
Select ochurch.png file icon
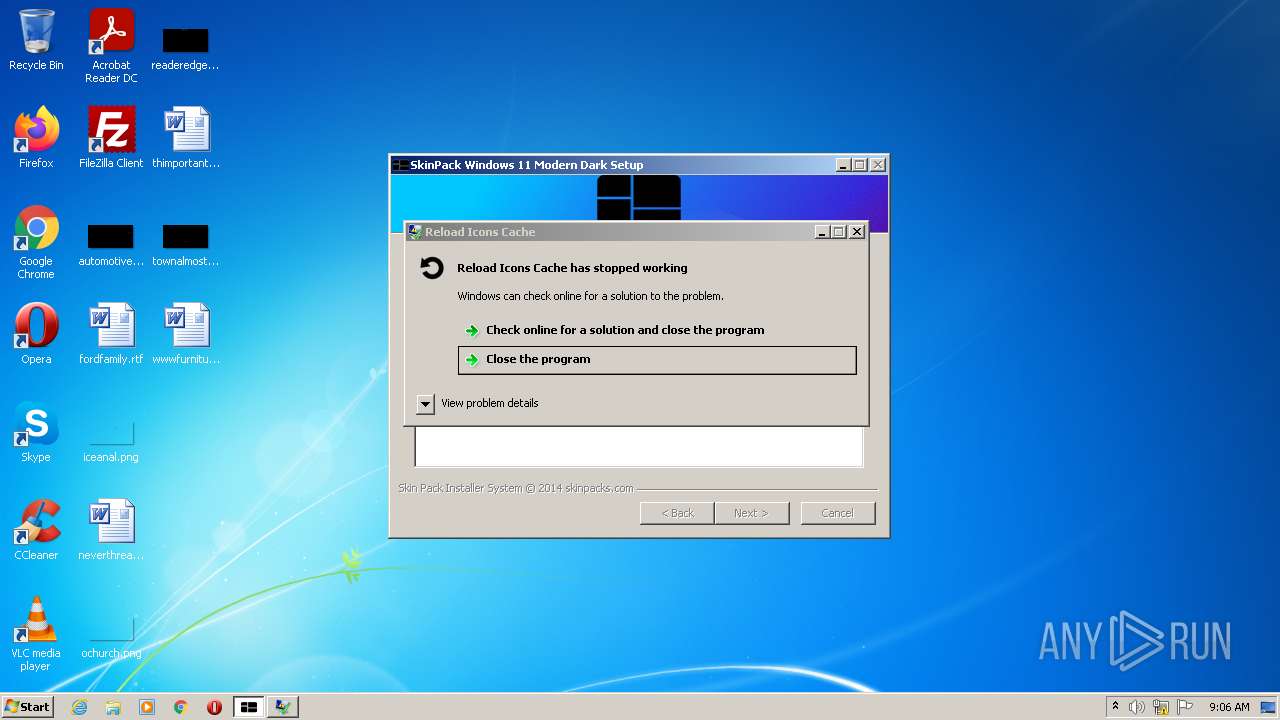tap(111, 637)
